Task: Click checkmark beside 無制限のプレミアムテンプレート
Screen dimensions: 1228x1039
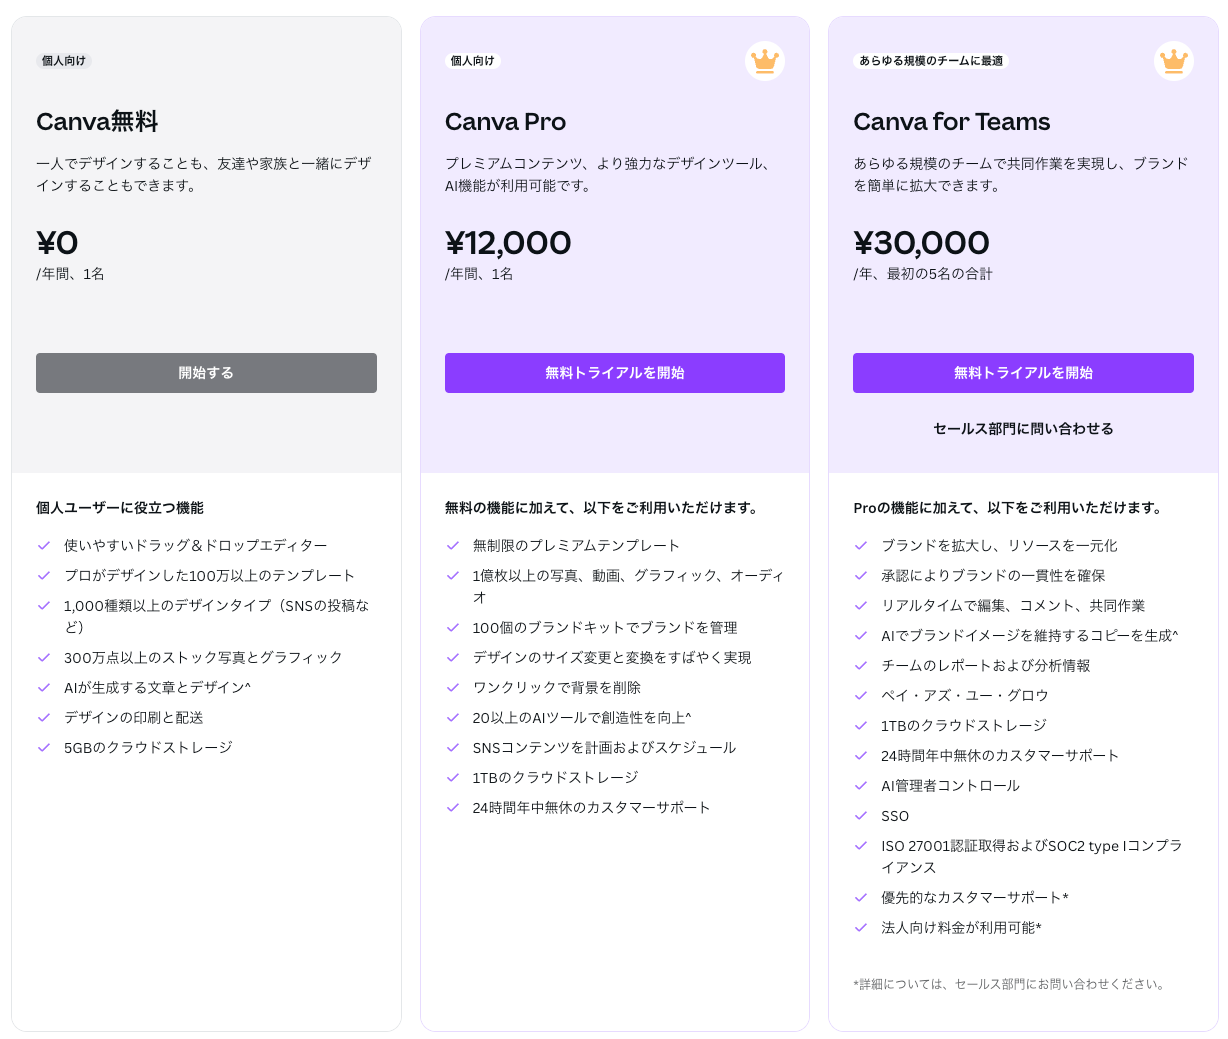Action: [453, 546]
